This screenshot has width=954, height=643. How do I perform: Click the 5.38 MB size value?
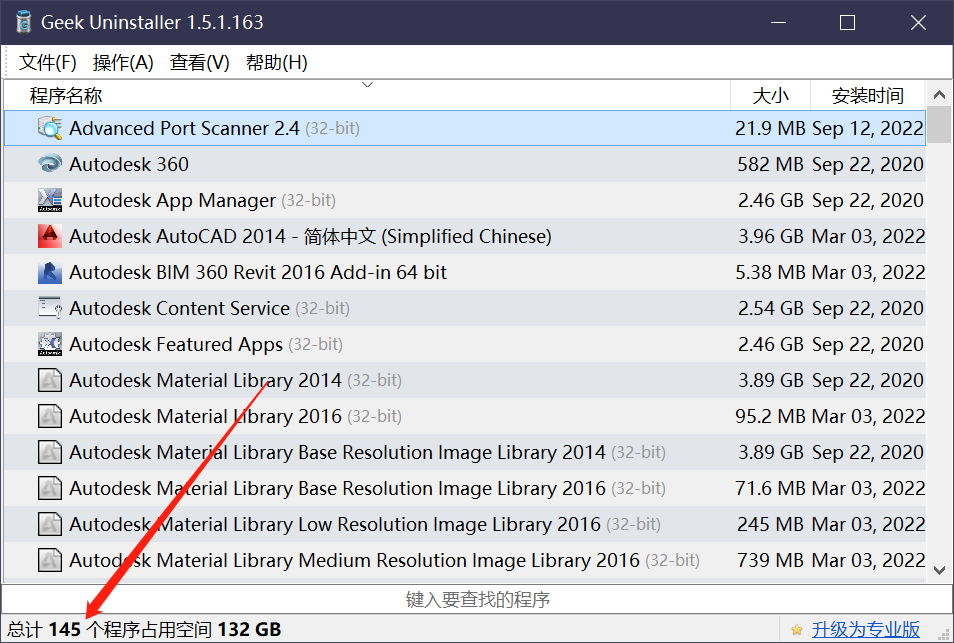770,272
